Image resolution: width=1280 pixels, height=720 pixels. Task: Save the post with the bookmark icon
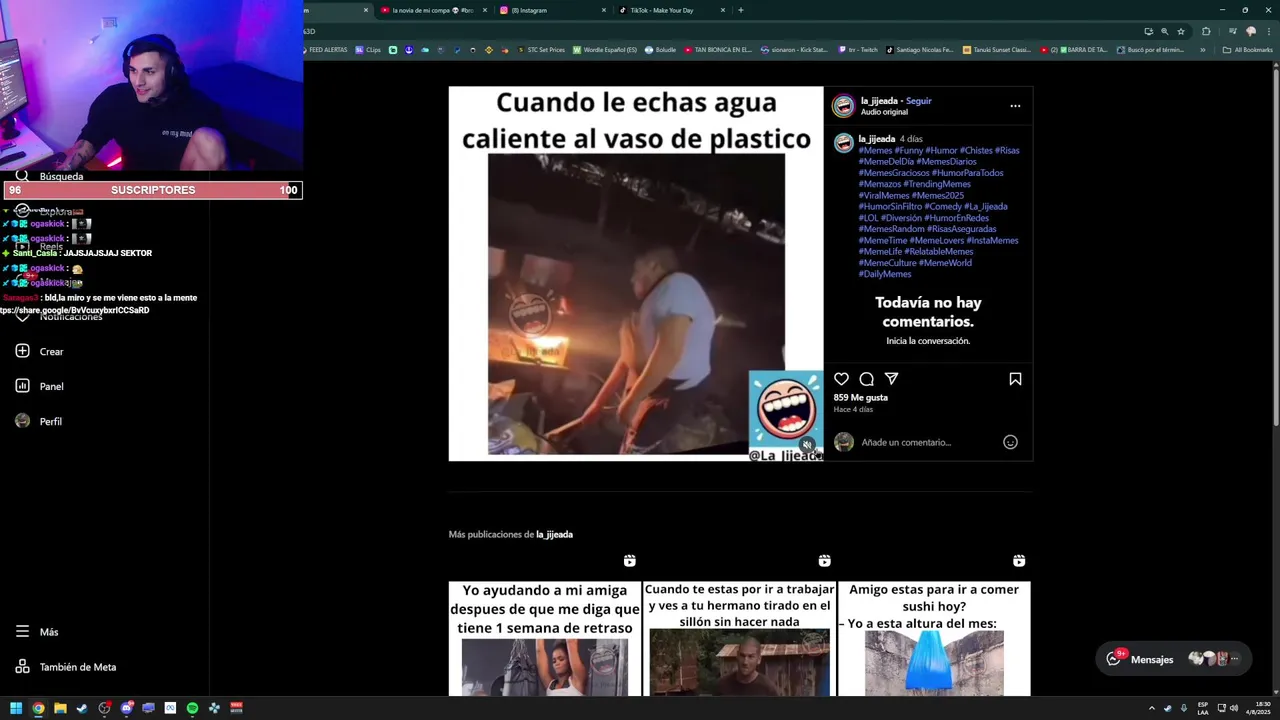pyautogui.click(x=1015, y=379)
